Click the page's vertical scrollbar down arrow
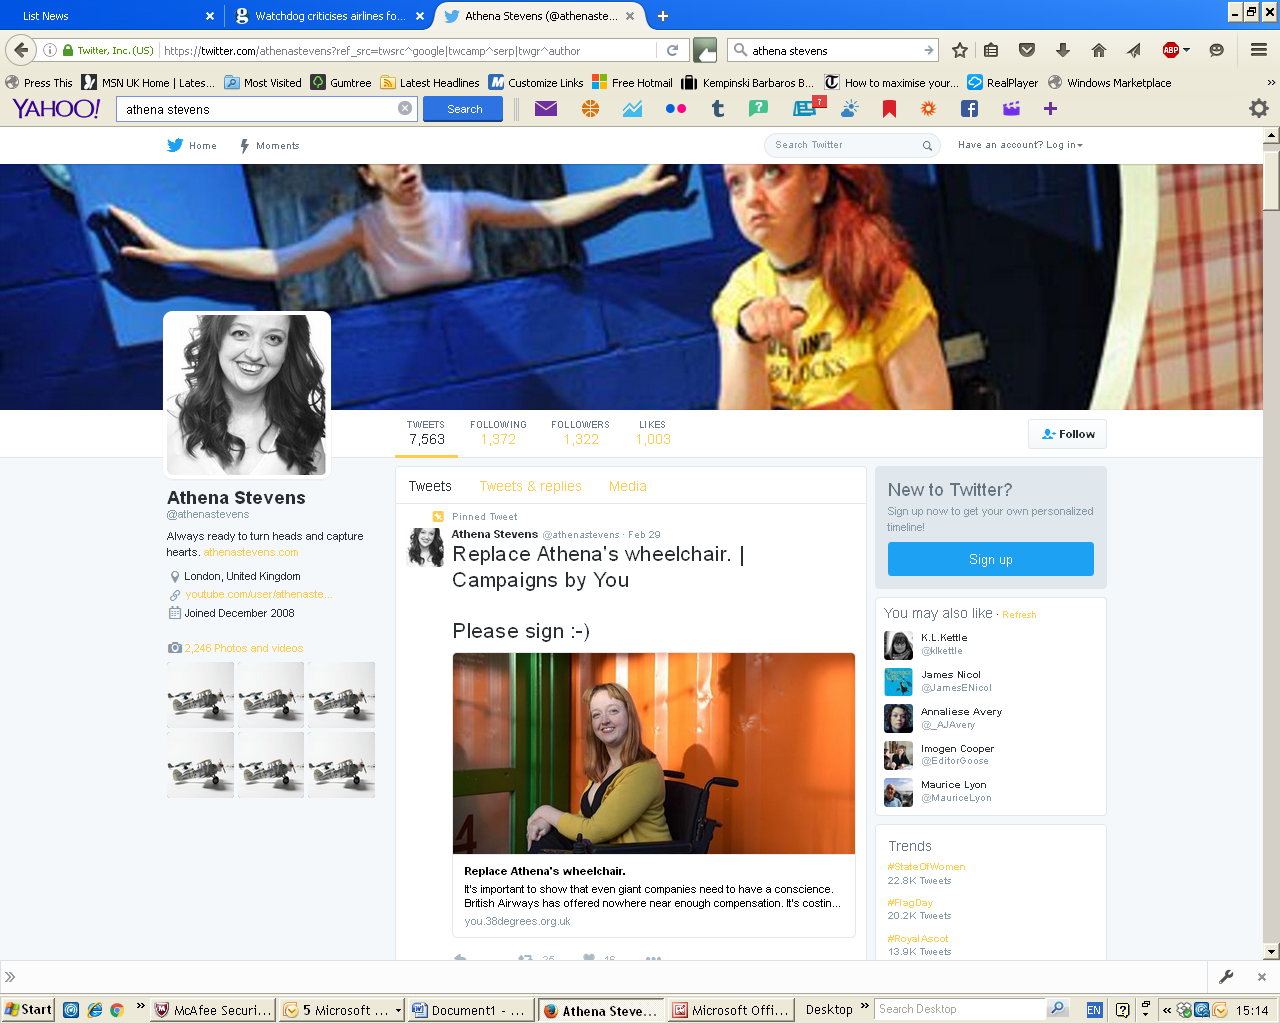Image resolution: width=1280 pixels, height=1024 pixels. tap(1271, 951)
